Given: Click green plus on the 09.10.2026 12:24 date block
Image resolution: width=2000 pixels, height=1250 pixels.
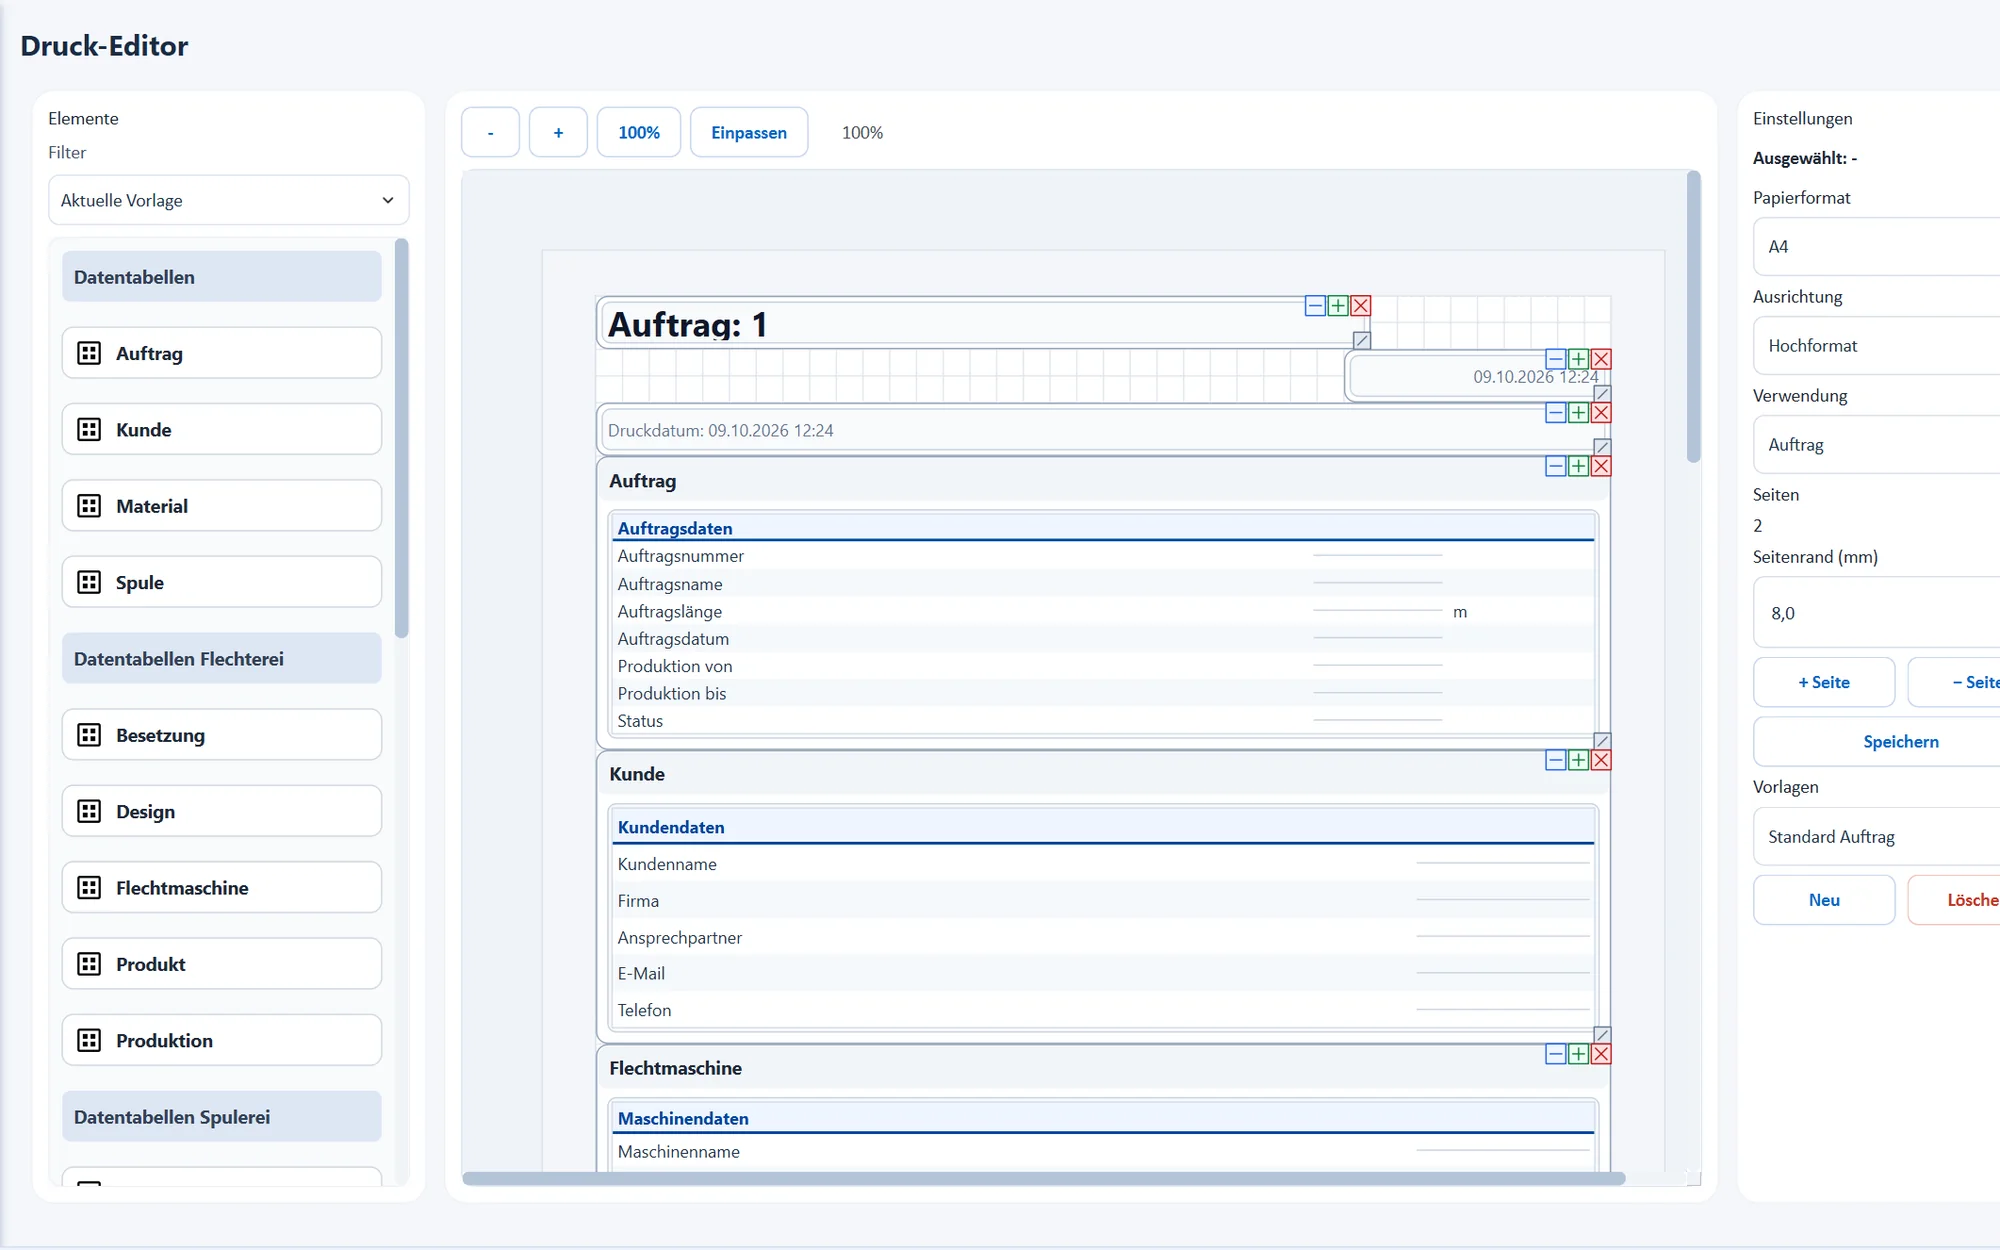Looking at the screenshot, I should pyautogui.click(x=1578, y=359).
